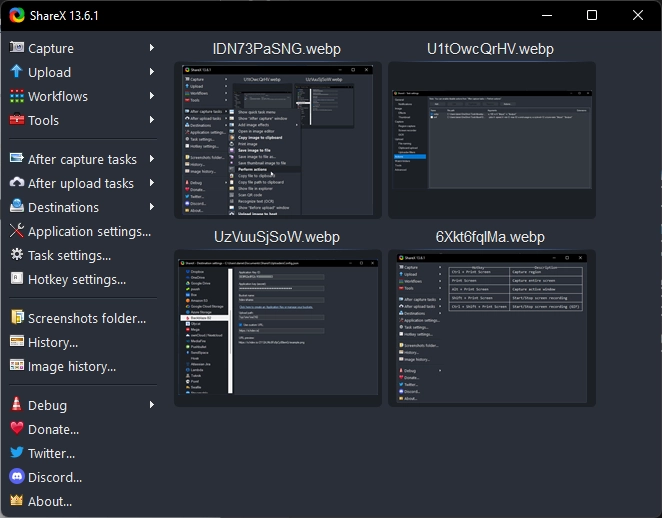662x518 pixels.
Task: Expand the Debug submenu arrow
Action: coord(152,405)
